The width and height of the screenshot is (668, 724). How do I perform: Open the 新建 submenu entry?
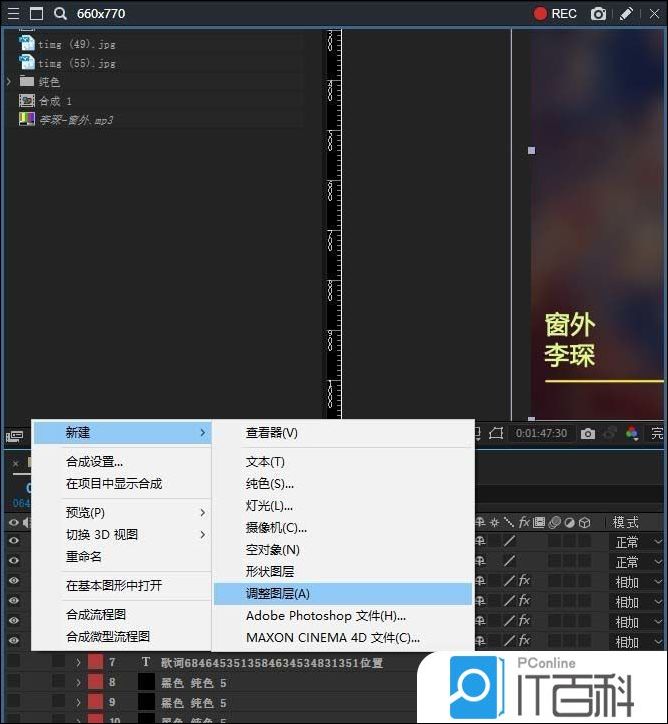point(123,433)
